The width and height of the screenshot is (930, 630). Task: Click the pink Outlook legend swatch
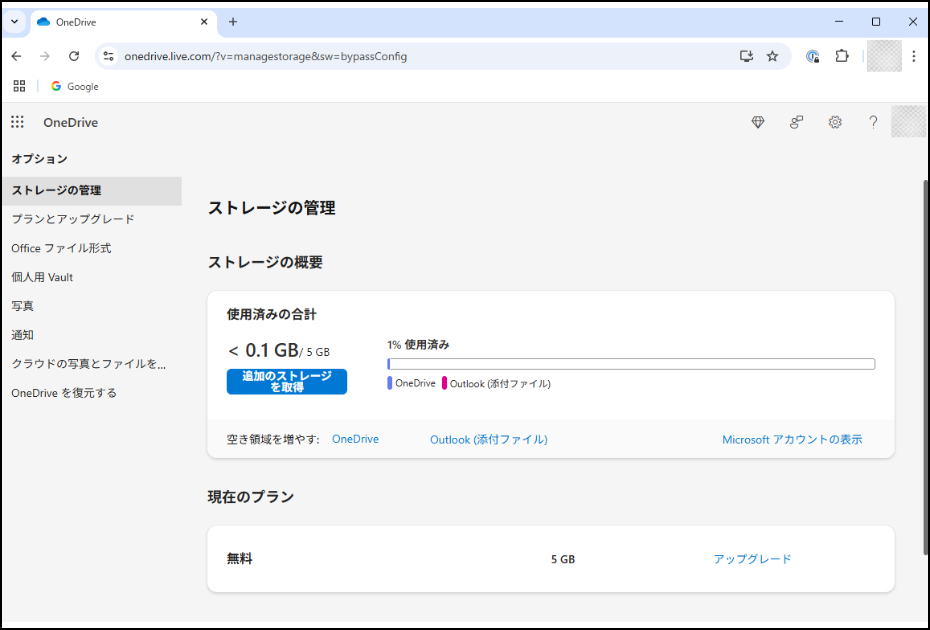[444, 383]
